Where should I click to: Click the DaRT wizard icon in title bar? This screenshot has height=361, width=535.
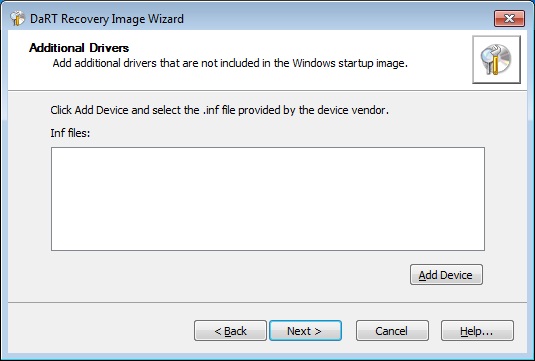pos(17,18)
